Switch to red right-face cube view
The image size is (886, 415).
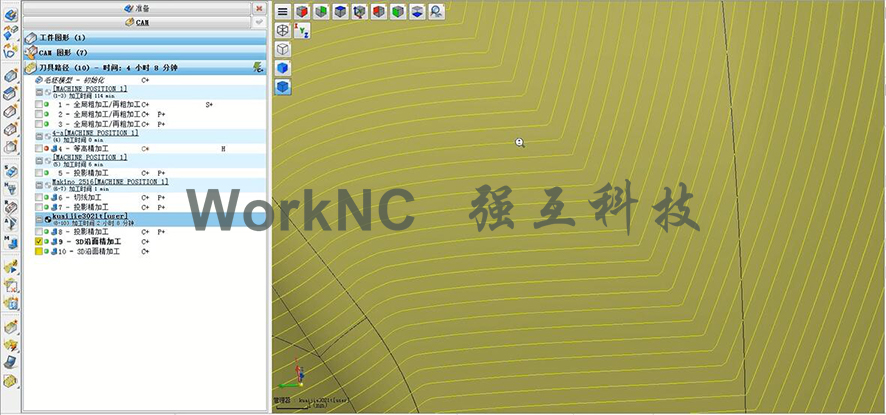coord(302,11)
